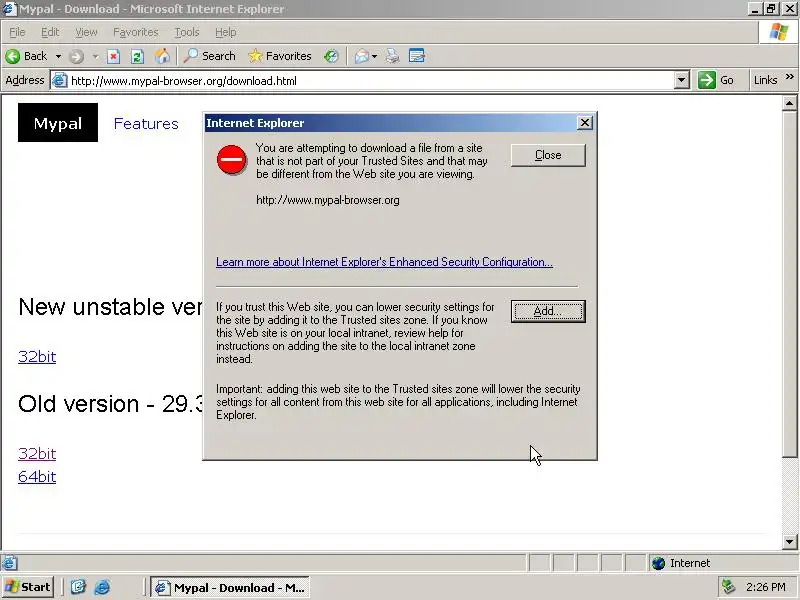Click Show Desktop quick launch icon
Screen dimensions: 800x600
78,588
